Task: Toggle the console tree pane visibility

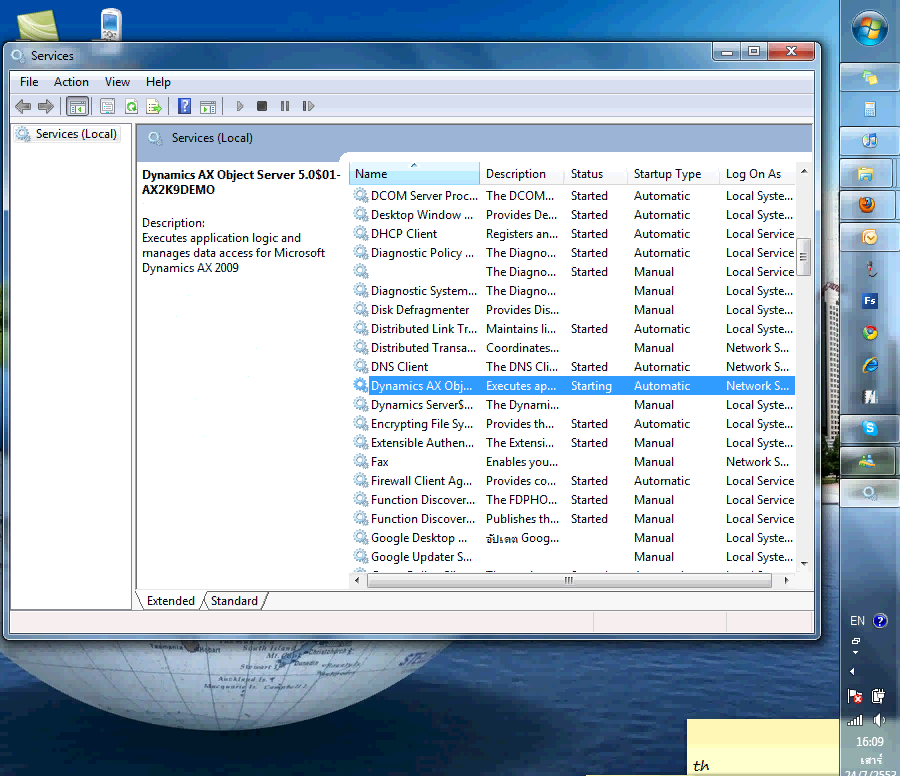Action: (x=77, y=106)
